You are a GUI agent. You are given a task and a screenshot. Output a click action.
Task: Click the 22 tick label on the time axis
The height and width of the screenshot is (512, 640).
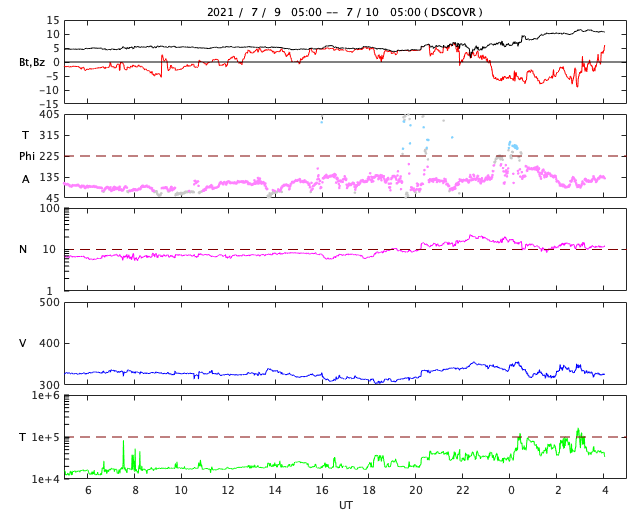pyautogui.click(x=462, y=490)
